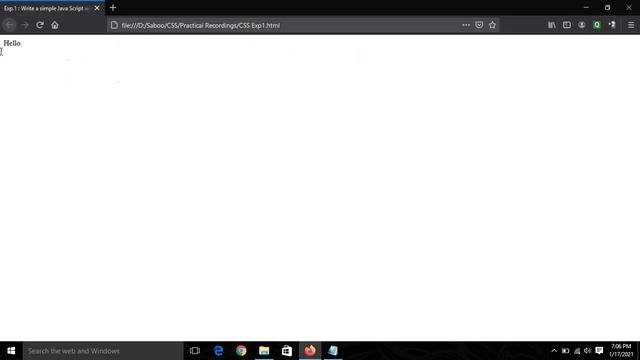
Task: Open File Explorer from the taskbar
Action: pos(264,351)
